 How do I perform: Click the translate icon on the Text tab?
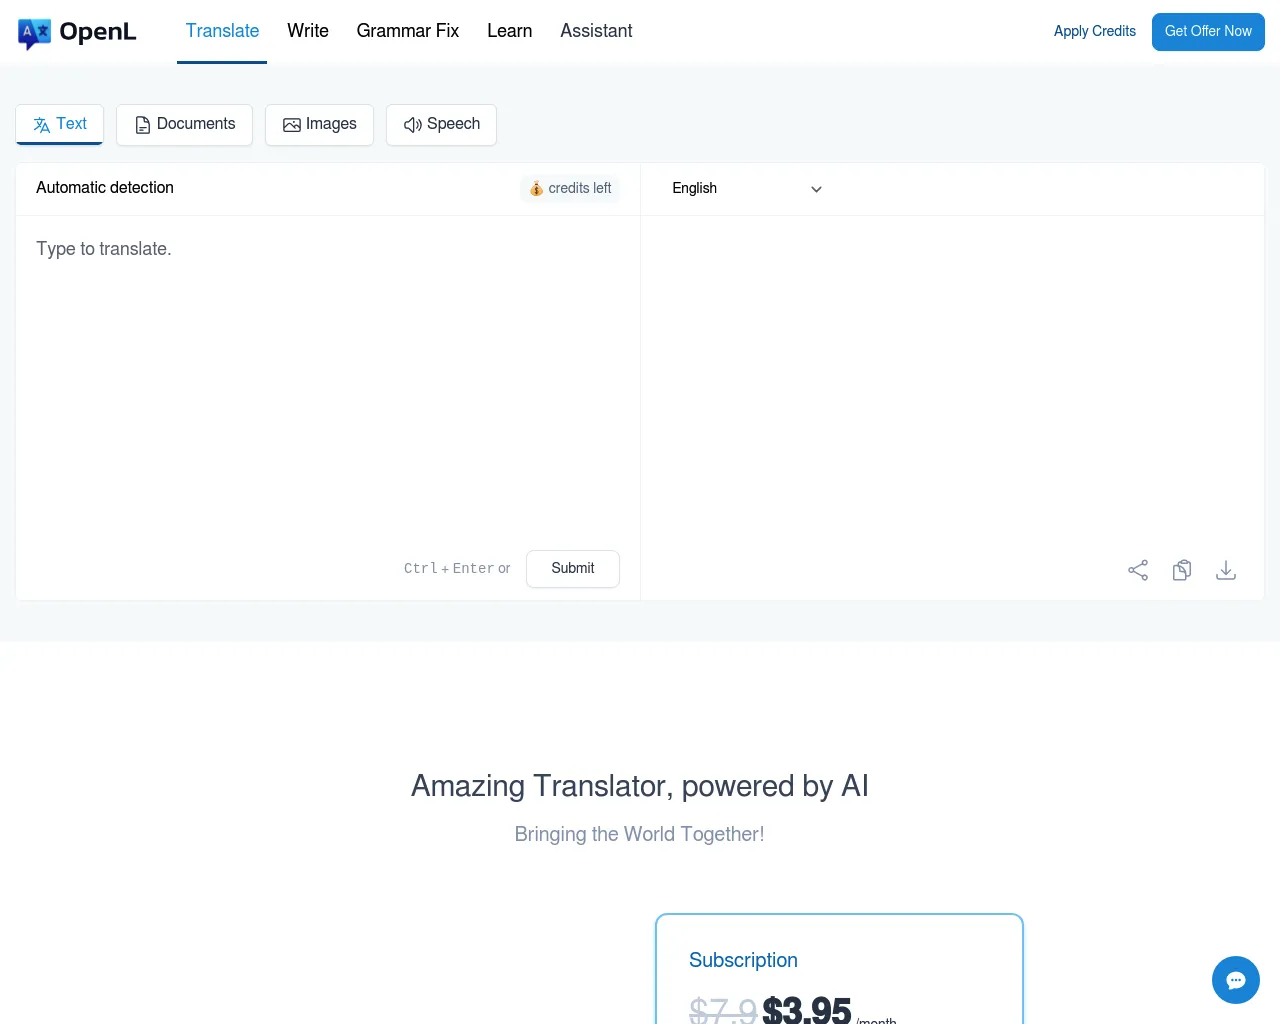tap(42, 124)
